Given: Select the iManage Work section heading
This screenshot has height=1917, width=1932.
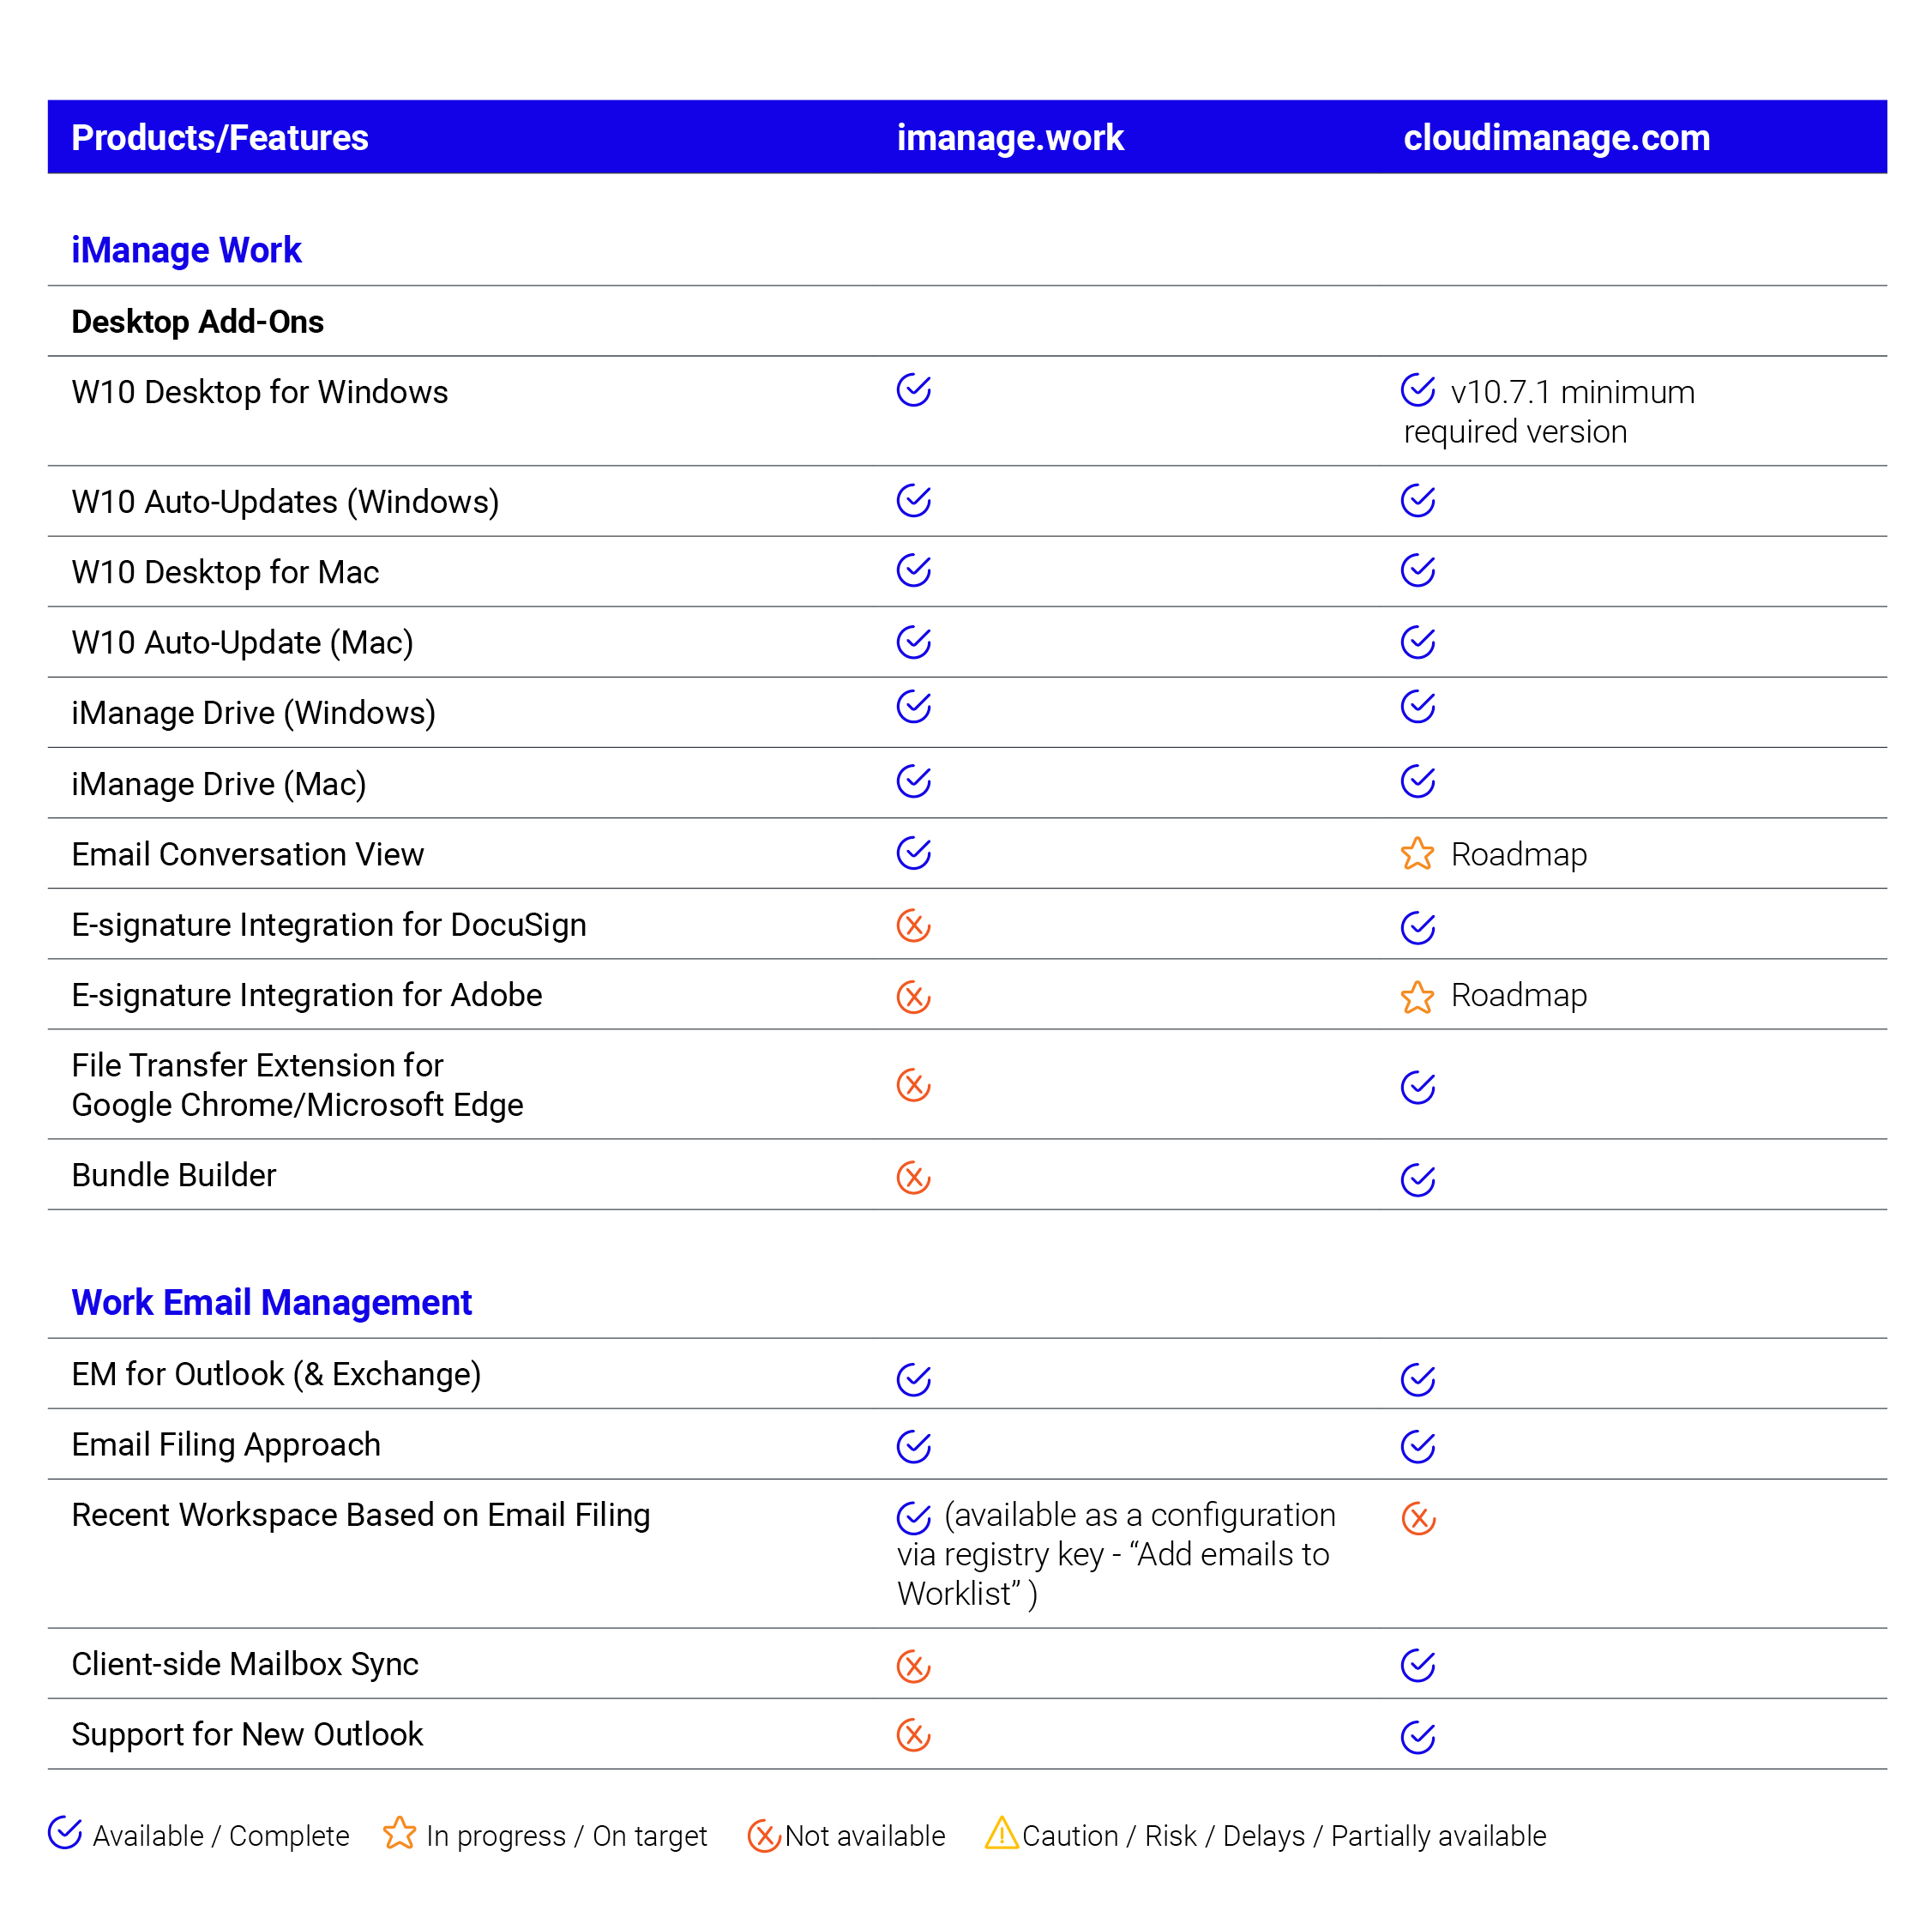Looking at the screenshot, I should (x=186, y=250).
